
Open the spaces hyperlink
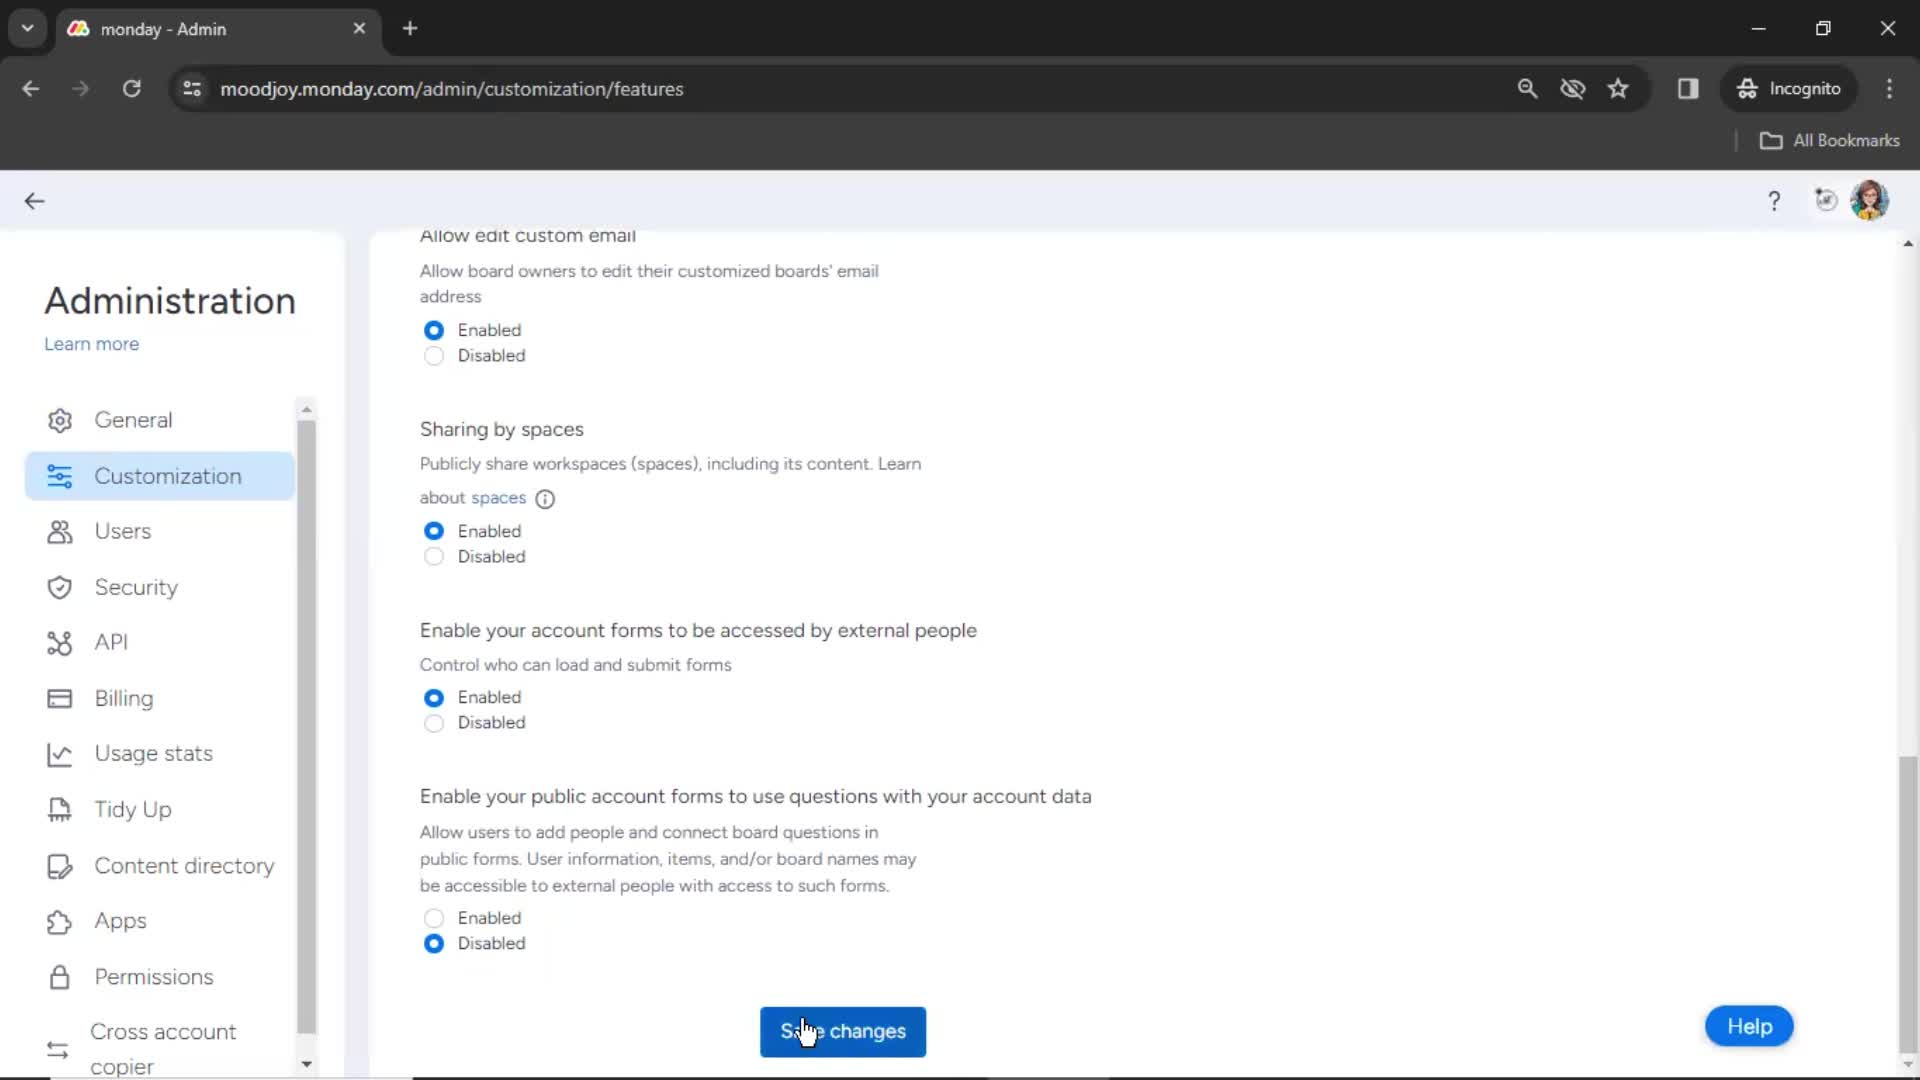(x=497, y=497)
